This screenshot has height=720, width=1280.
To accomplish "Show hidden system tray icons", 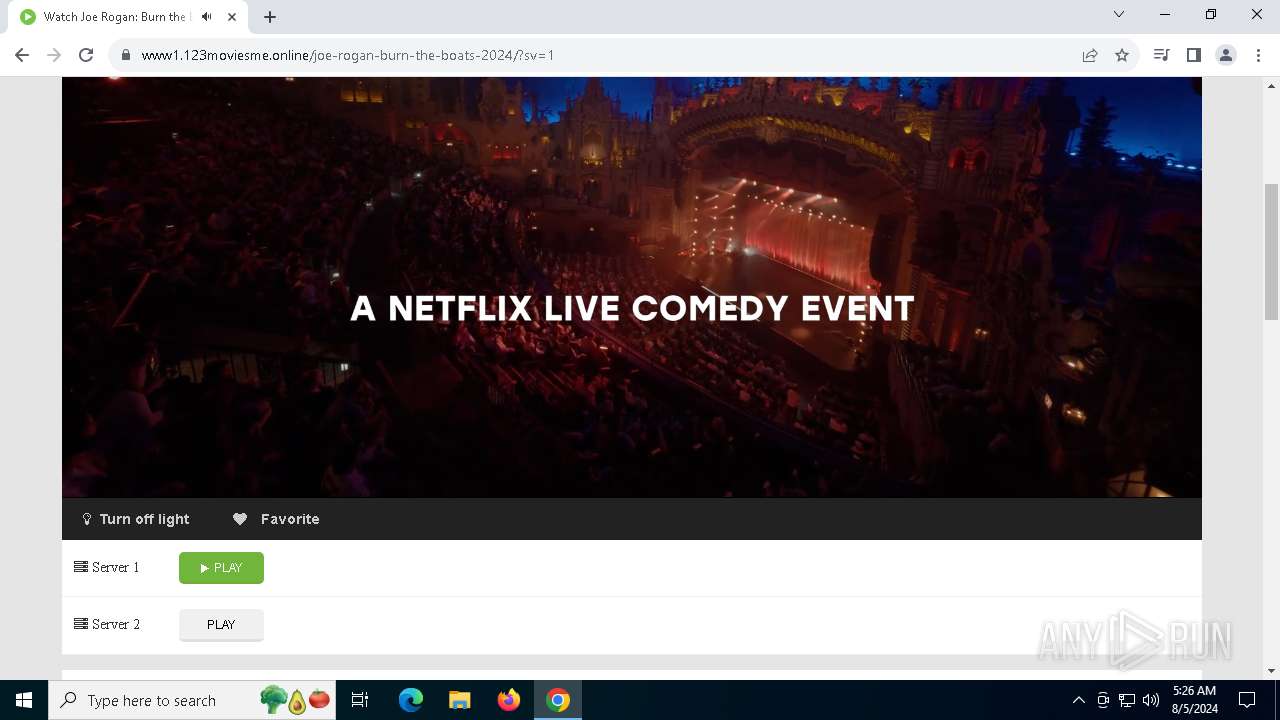I will [1078, 700].
